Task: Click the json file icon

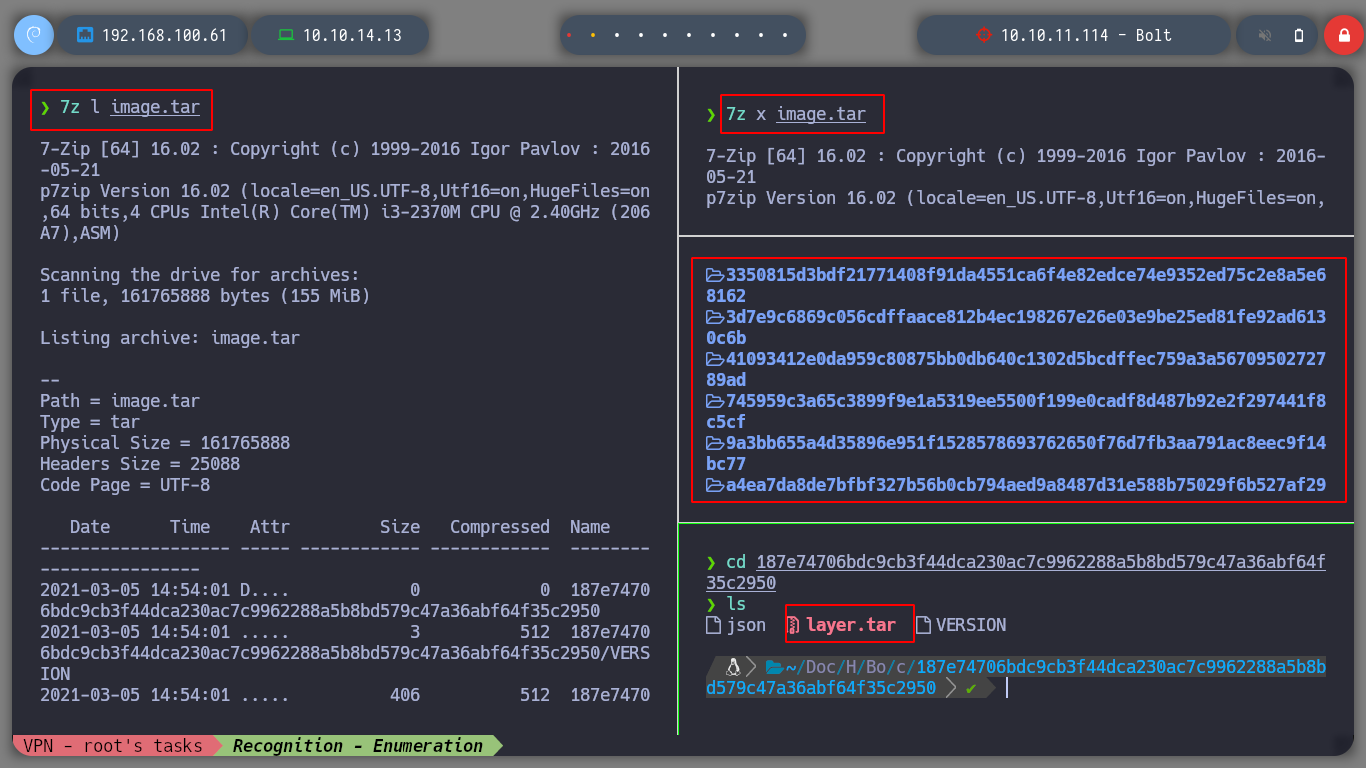Action: pyautogui.click(x=714, y=625)
